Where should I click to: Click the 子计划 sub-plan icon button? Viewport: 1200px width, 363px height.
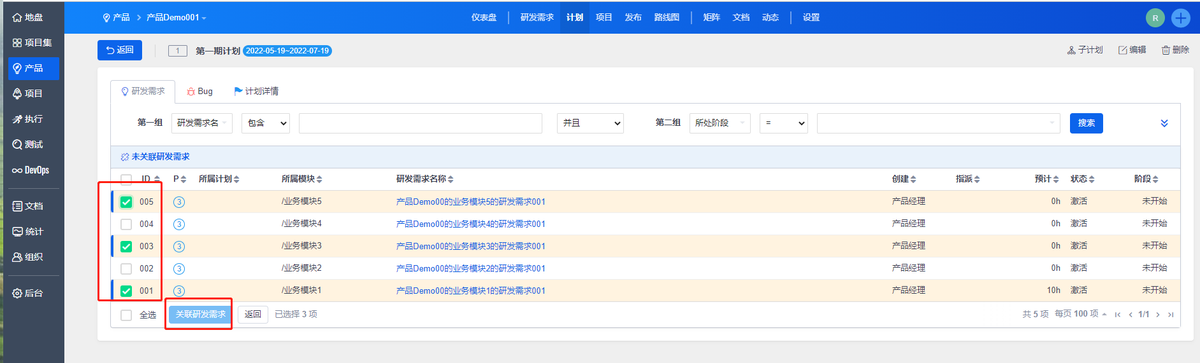coord(1085,50)
